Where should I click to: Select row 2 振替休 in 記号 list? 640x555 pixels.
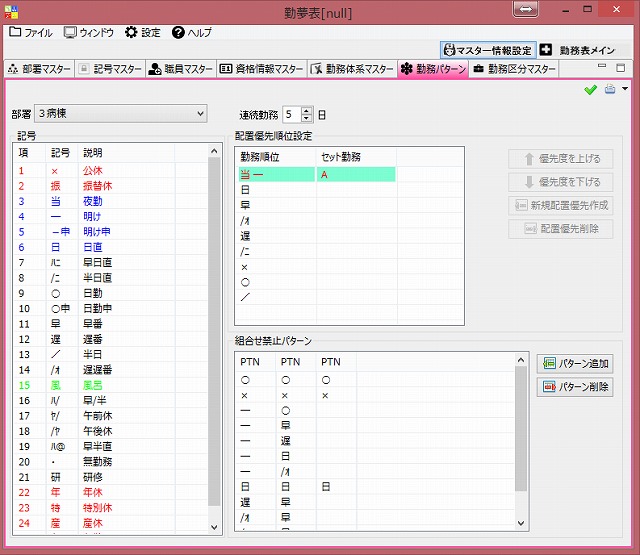[110, 186]
